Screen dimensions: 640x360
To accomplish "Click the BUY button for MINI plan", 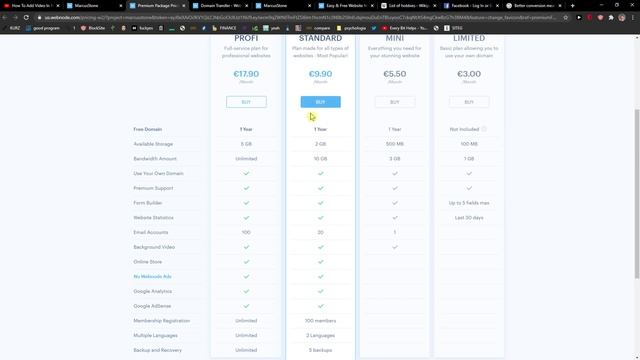I will point(395,102).
